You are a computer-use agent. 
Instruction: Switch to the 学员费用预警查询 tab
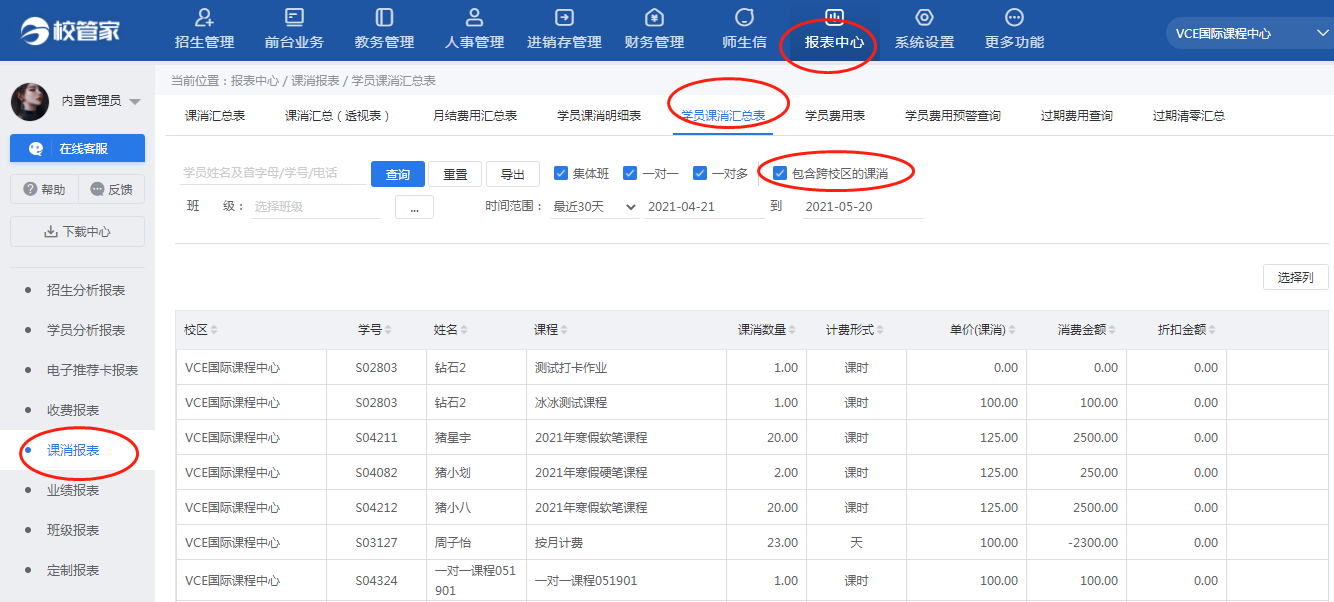[x=953, y=116]
